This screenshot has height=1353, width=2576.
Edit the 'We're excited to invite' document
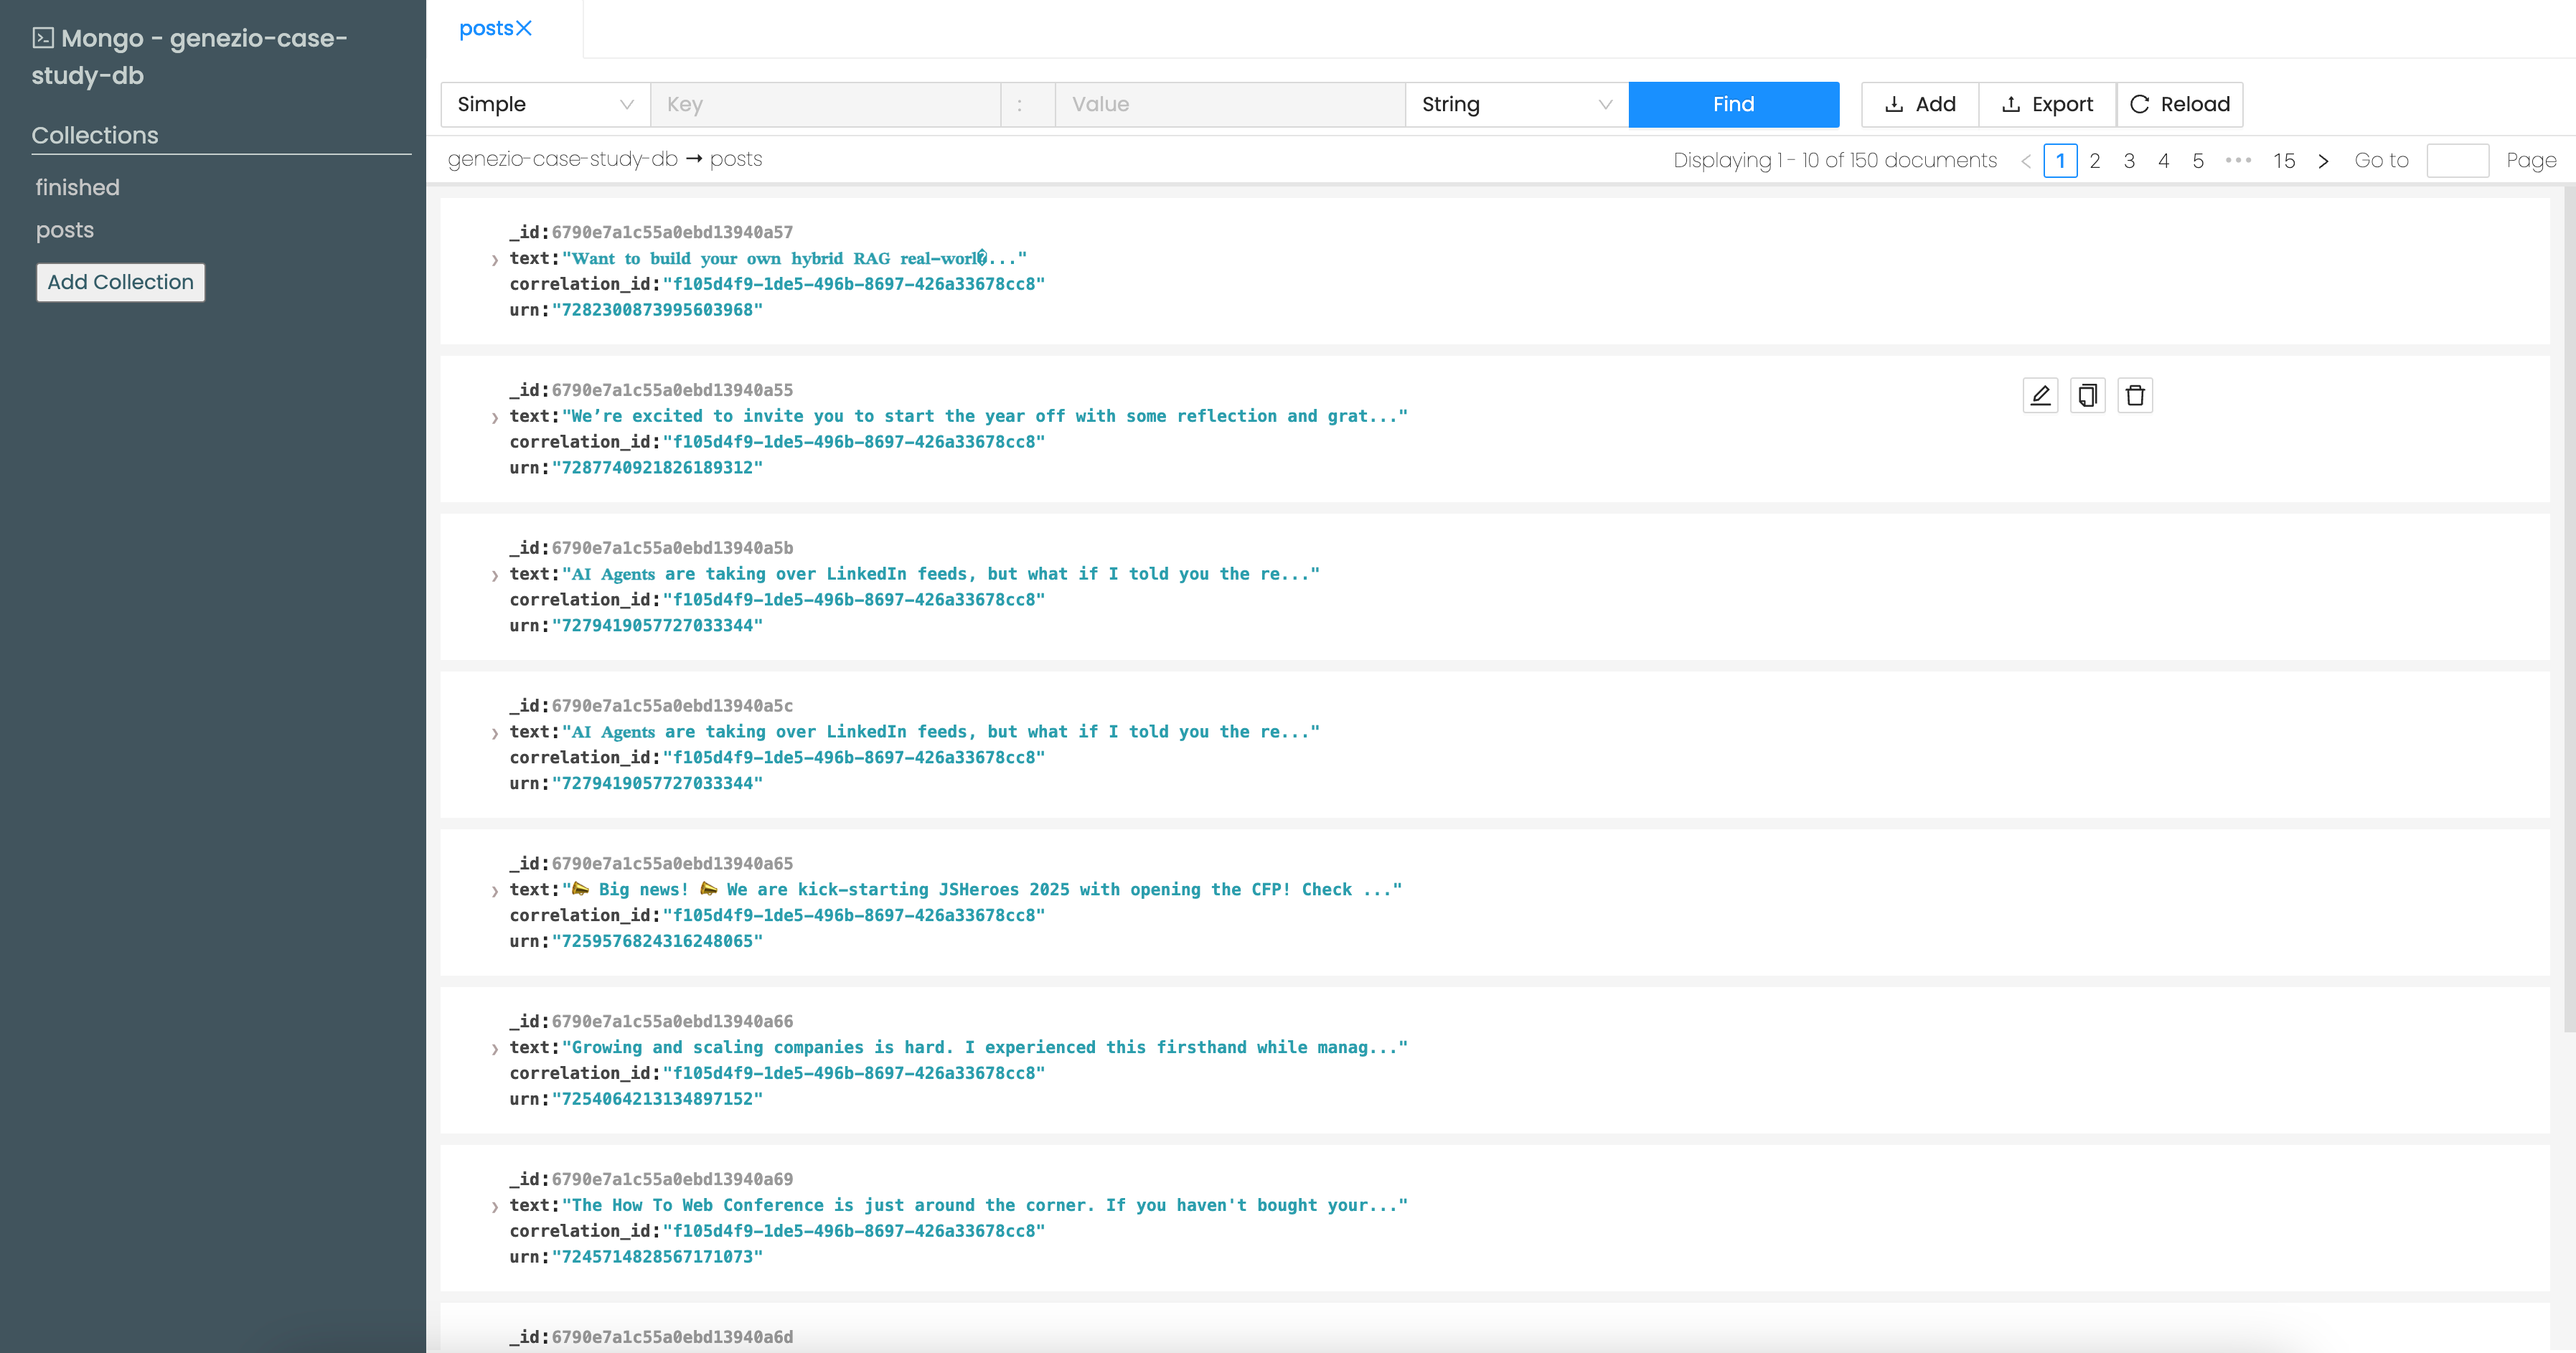(x=2040, y=395)
